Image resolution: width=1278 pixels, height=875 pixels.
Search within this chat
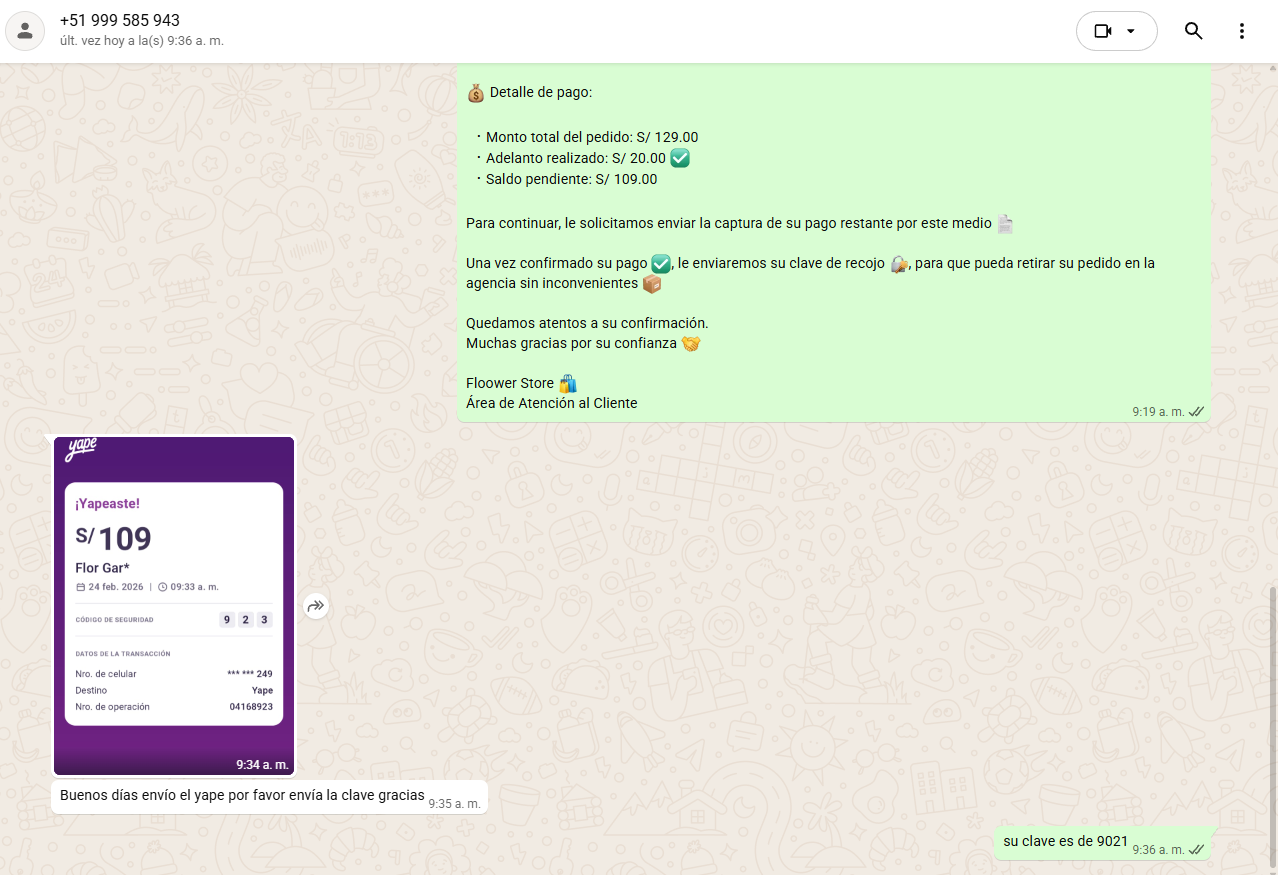[1193, 31]
